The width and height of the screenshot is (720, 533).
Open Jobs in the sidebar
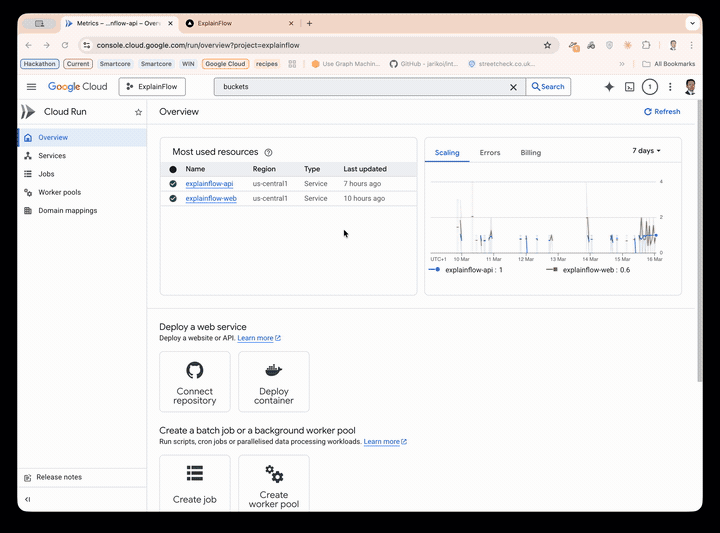pos(82,174)
